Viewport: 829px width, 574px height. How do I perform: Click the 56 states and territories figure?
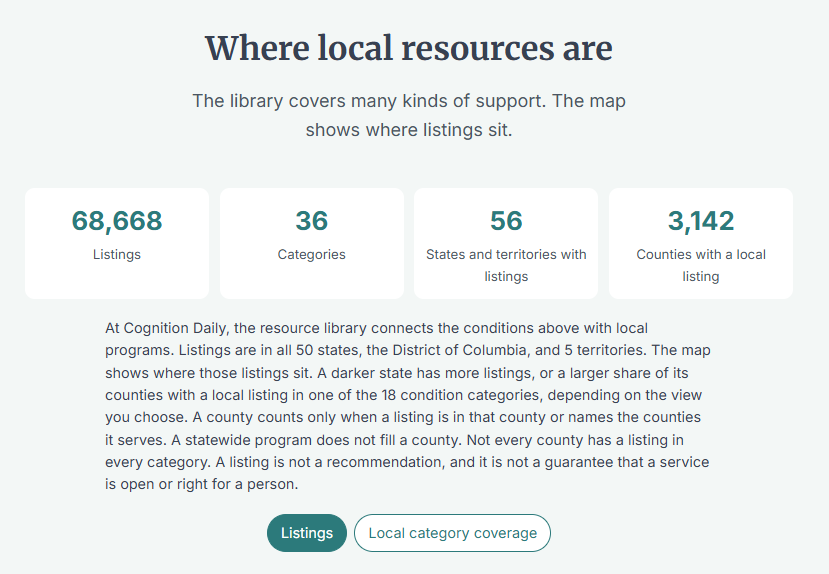[506, 221]
